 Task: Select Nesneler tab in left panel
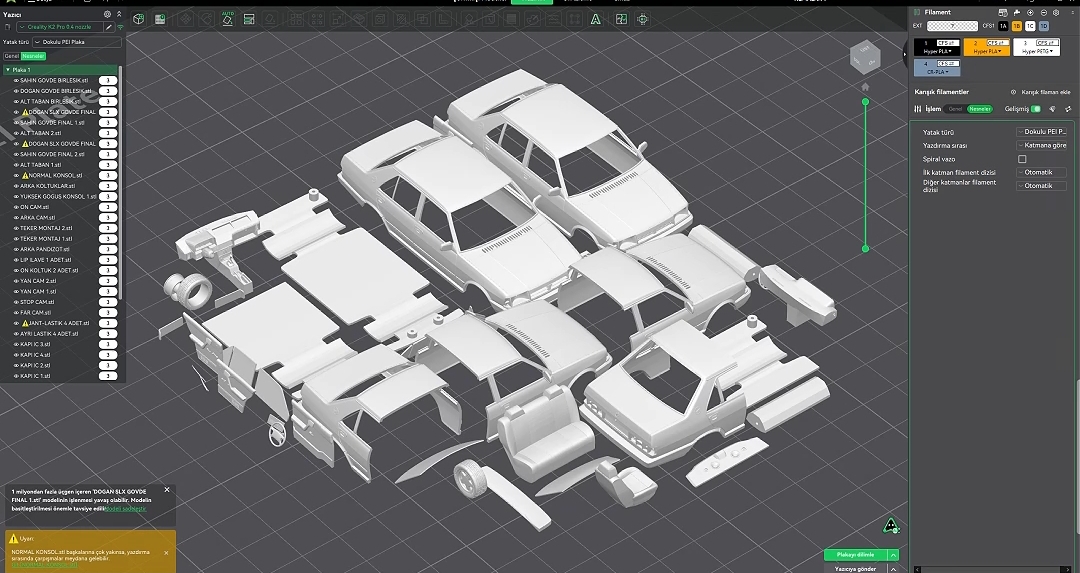pos(32,56)
